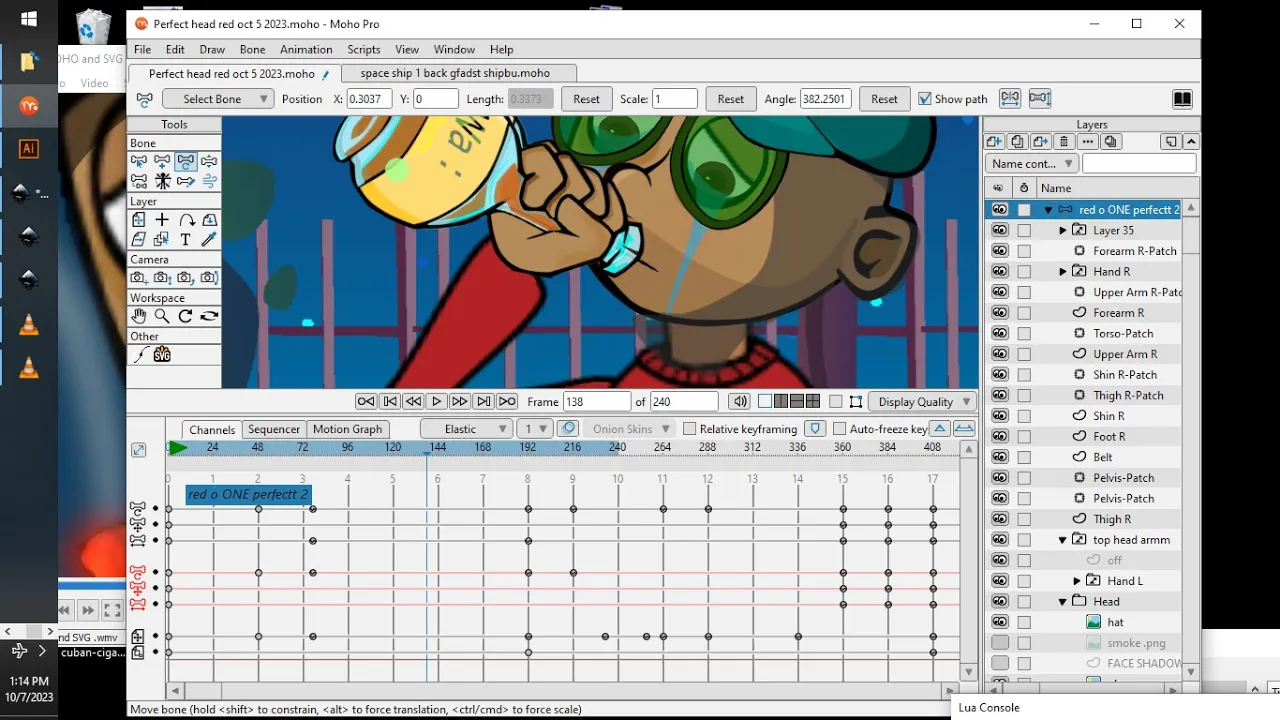Toggle audio mute speaker icon
Viewport: 1280px width, 720px height.
point(739,402)
